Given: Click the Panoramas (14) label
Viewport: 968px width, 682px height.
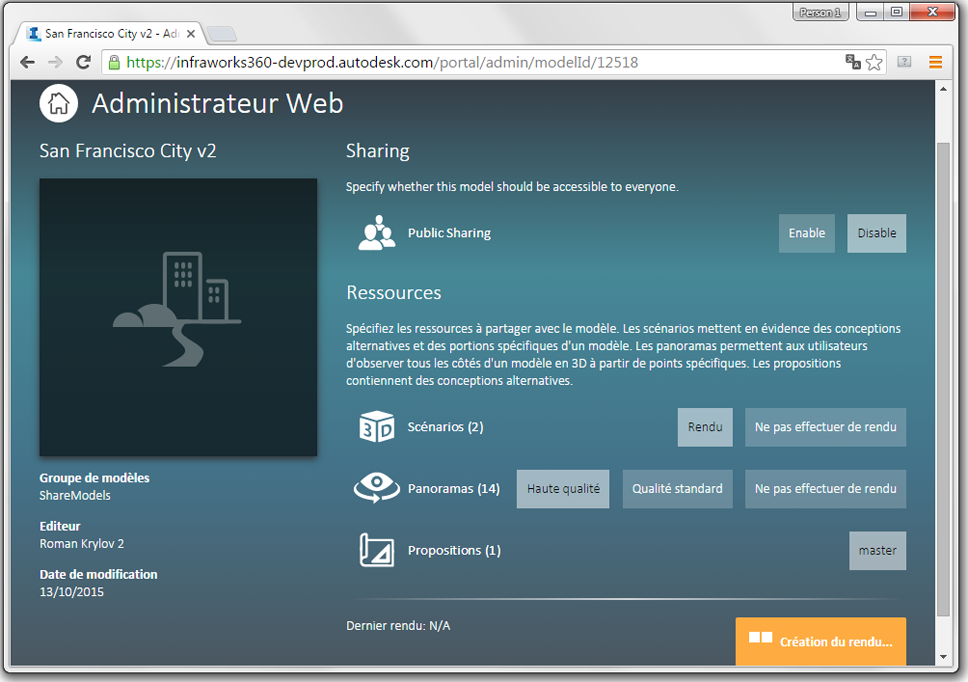Looking at the screenshot, I should [x=454, y=489].
